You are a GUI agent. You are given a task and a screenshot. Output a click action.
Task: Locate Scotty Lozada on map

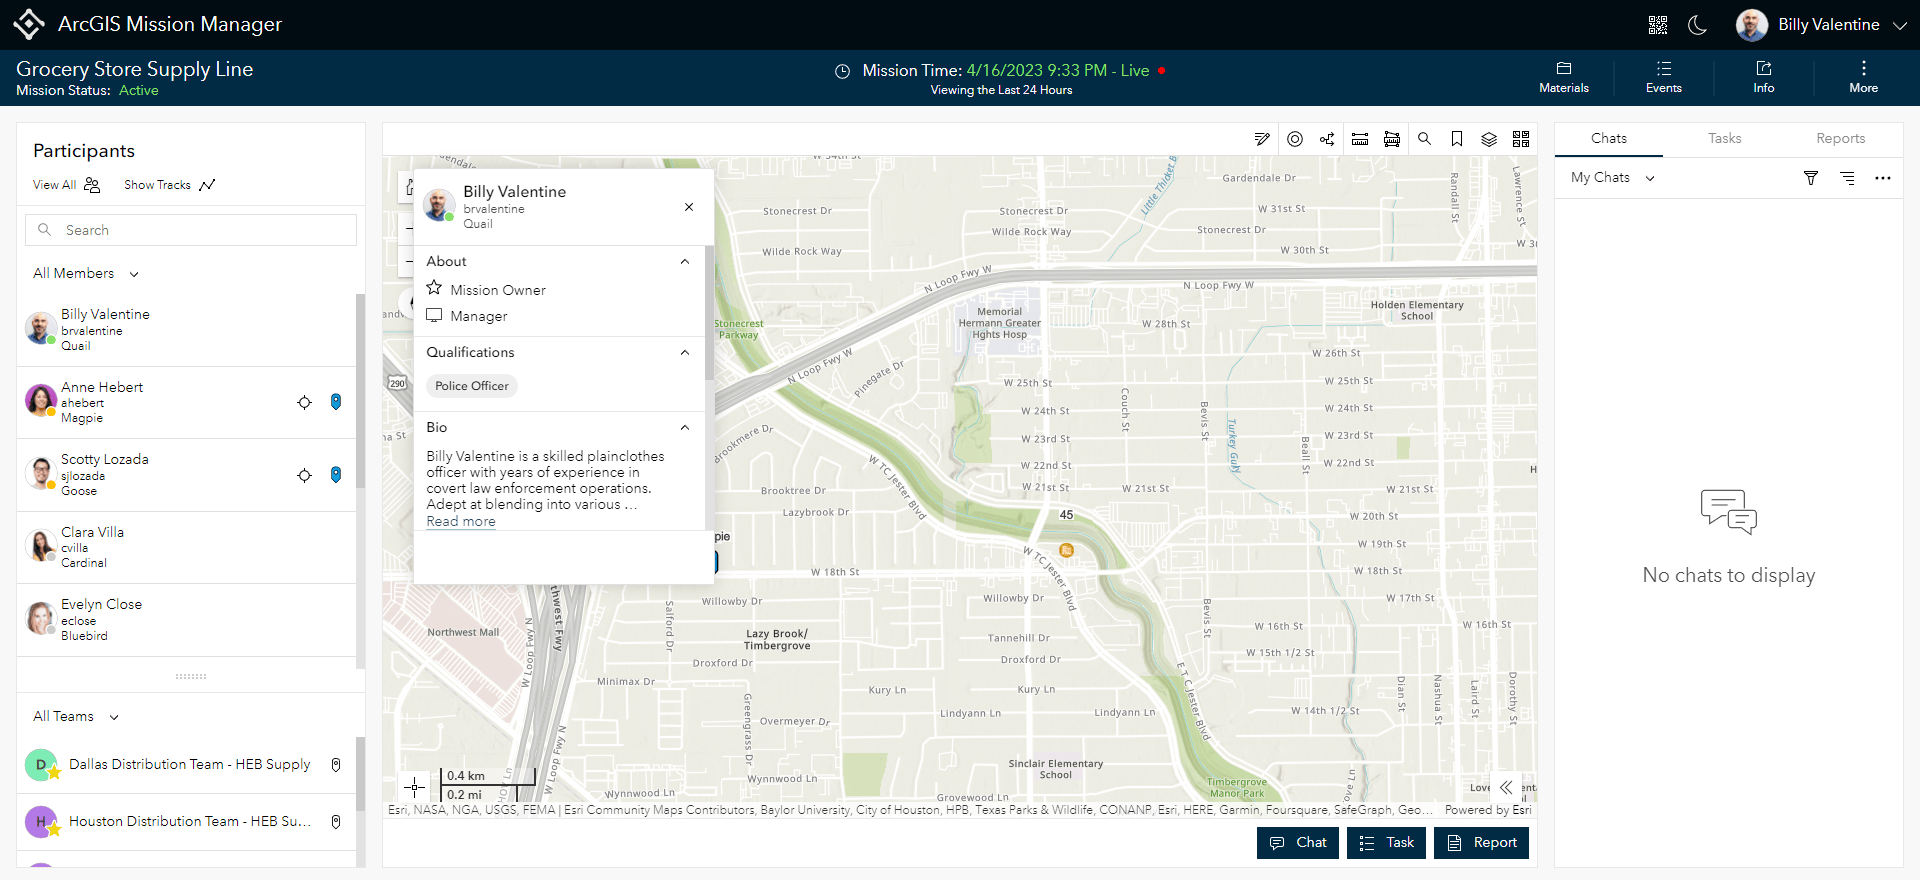coord(304,475)
